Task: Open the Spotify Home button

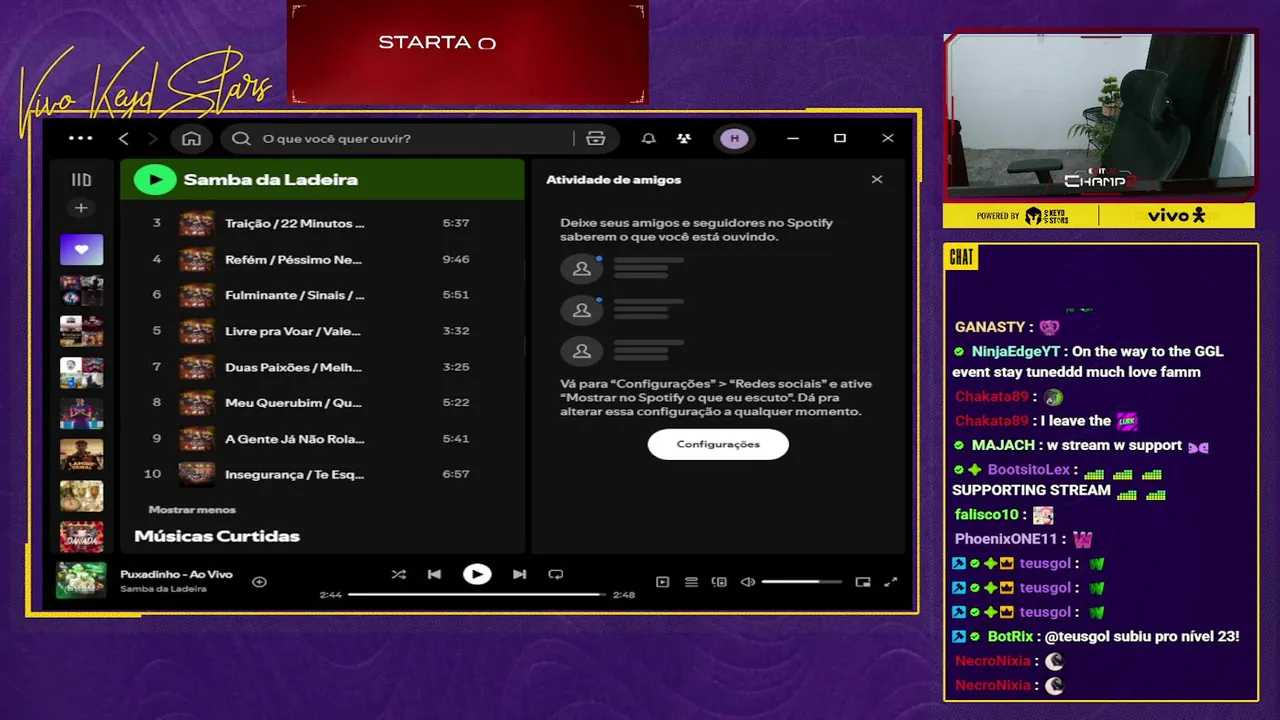Action: click(x=191, y=139)
